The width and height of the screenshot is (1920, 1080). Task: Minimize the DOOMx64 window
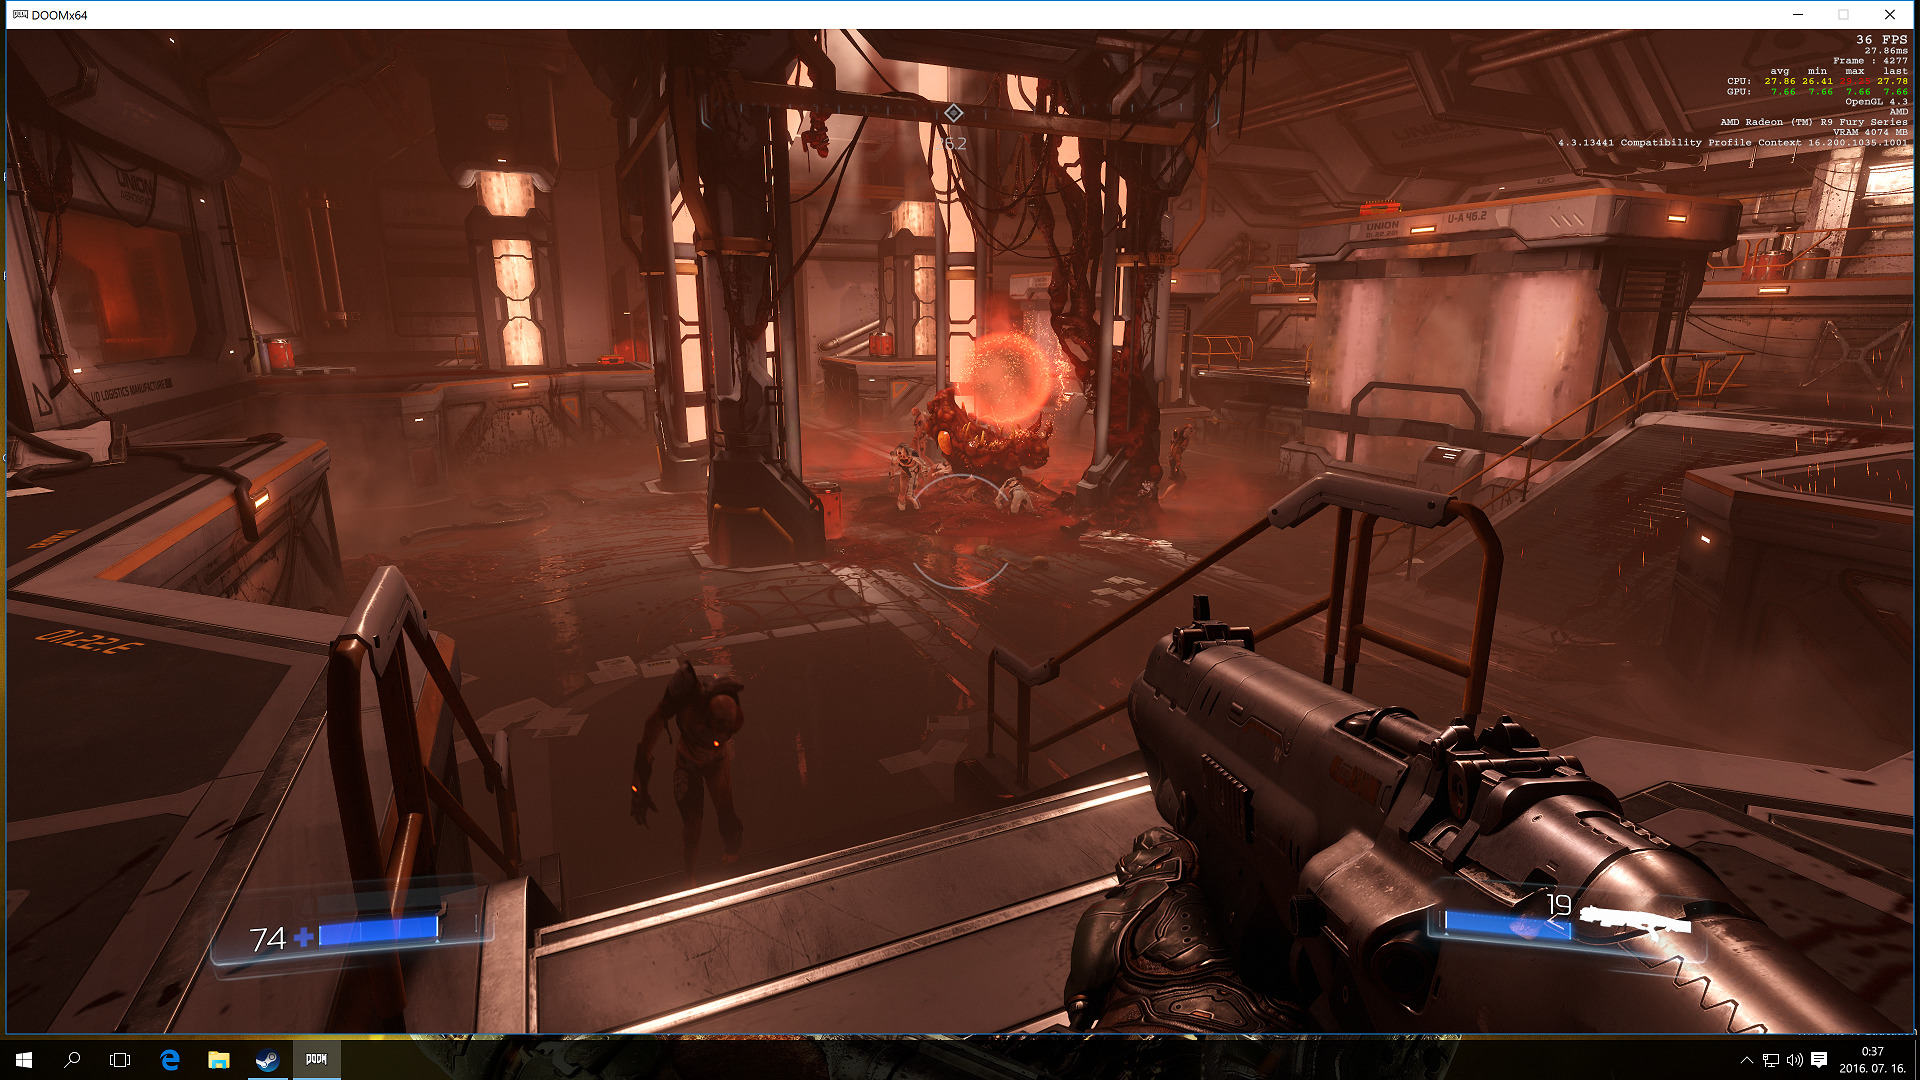pyautogui.click(x=1797, y=15)
